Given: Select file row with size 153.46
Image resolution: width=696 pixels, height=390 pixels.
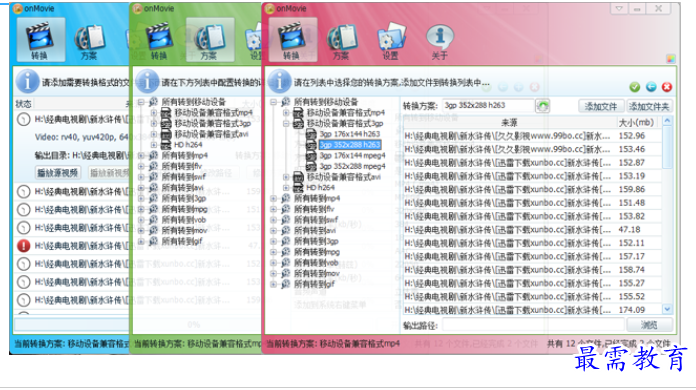Looking at the screenshot, I should click(532, 149).
